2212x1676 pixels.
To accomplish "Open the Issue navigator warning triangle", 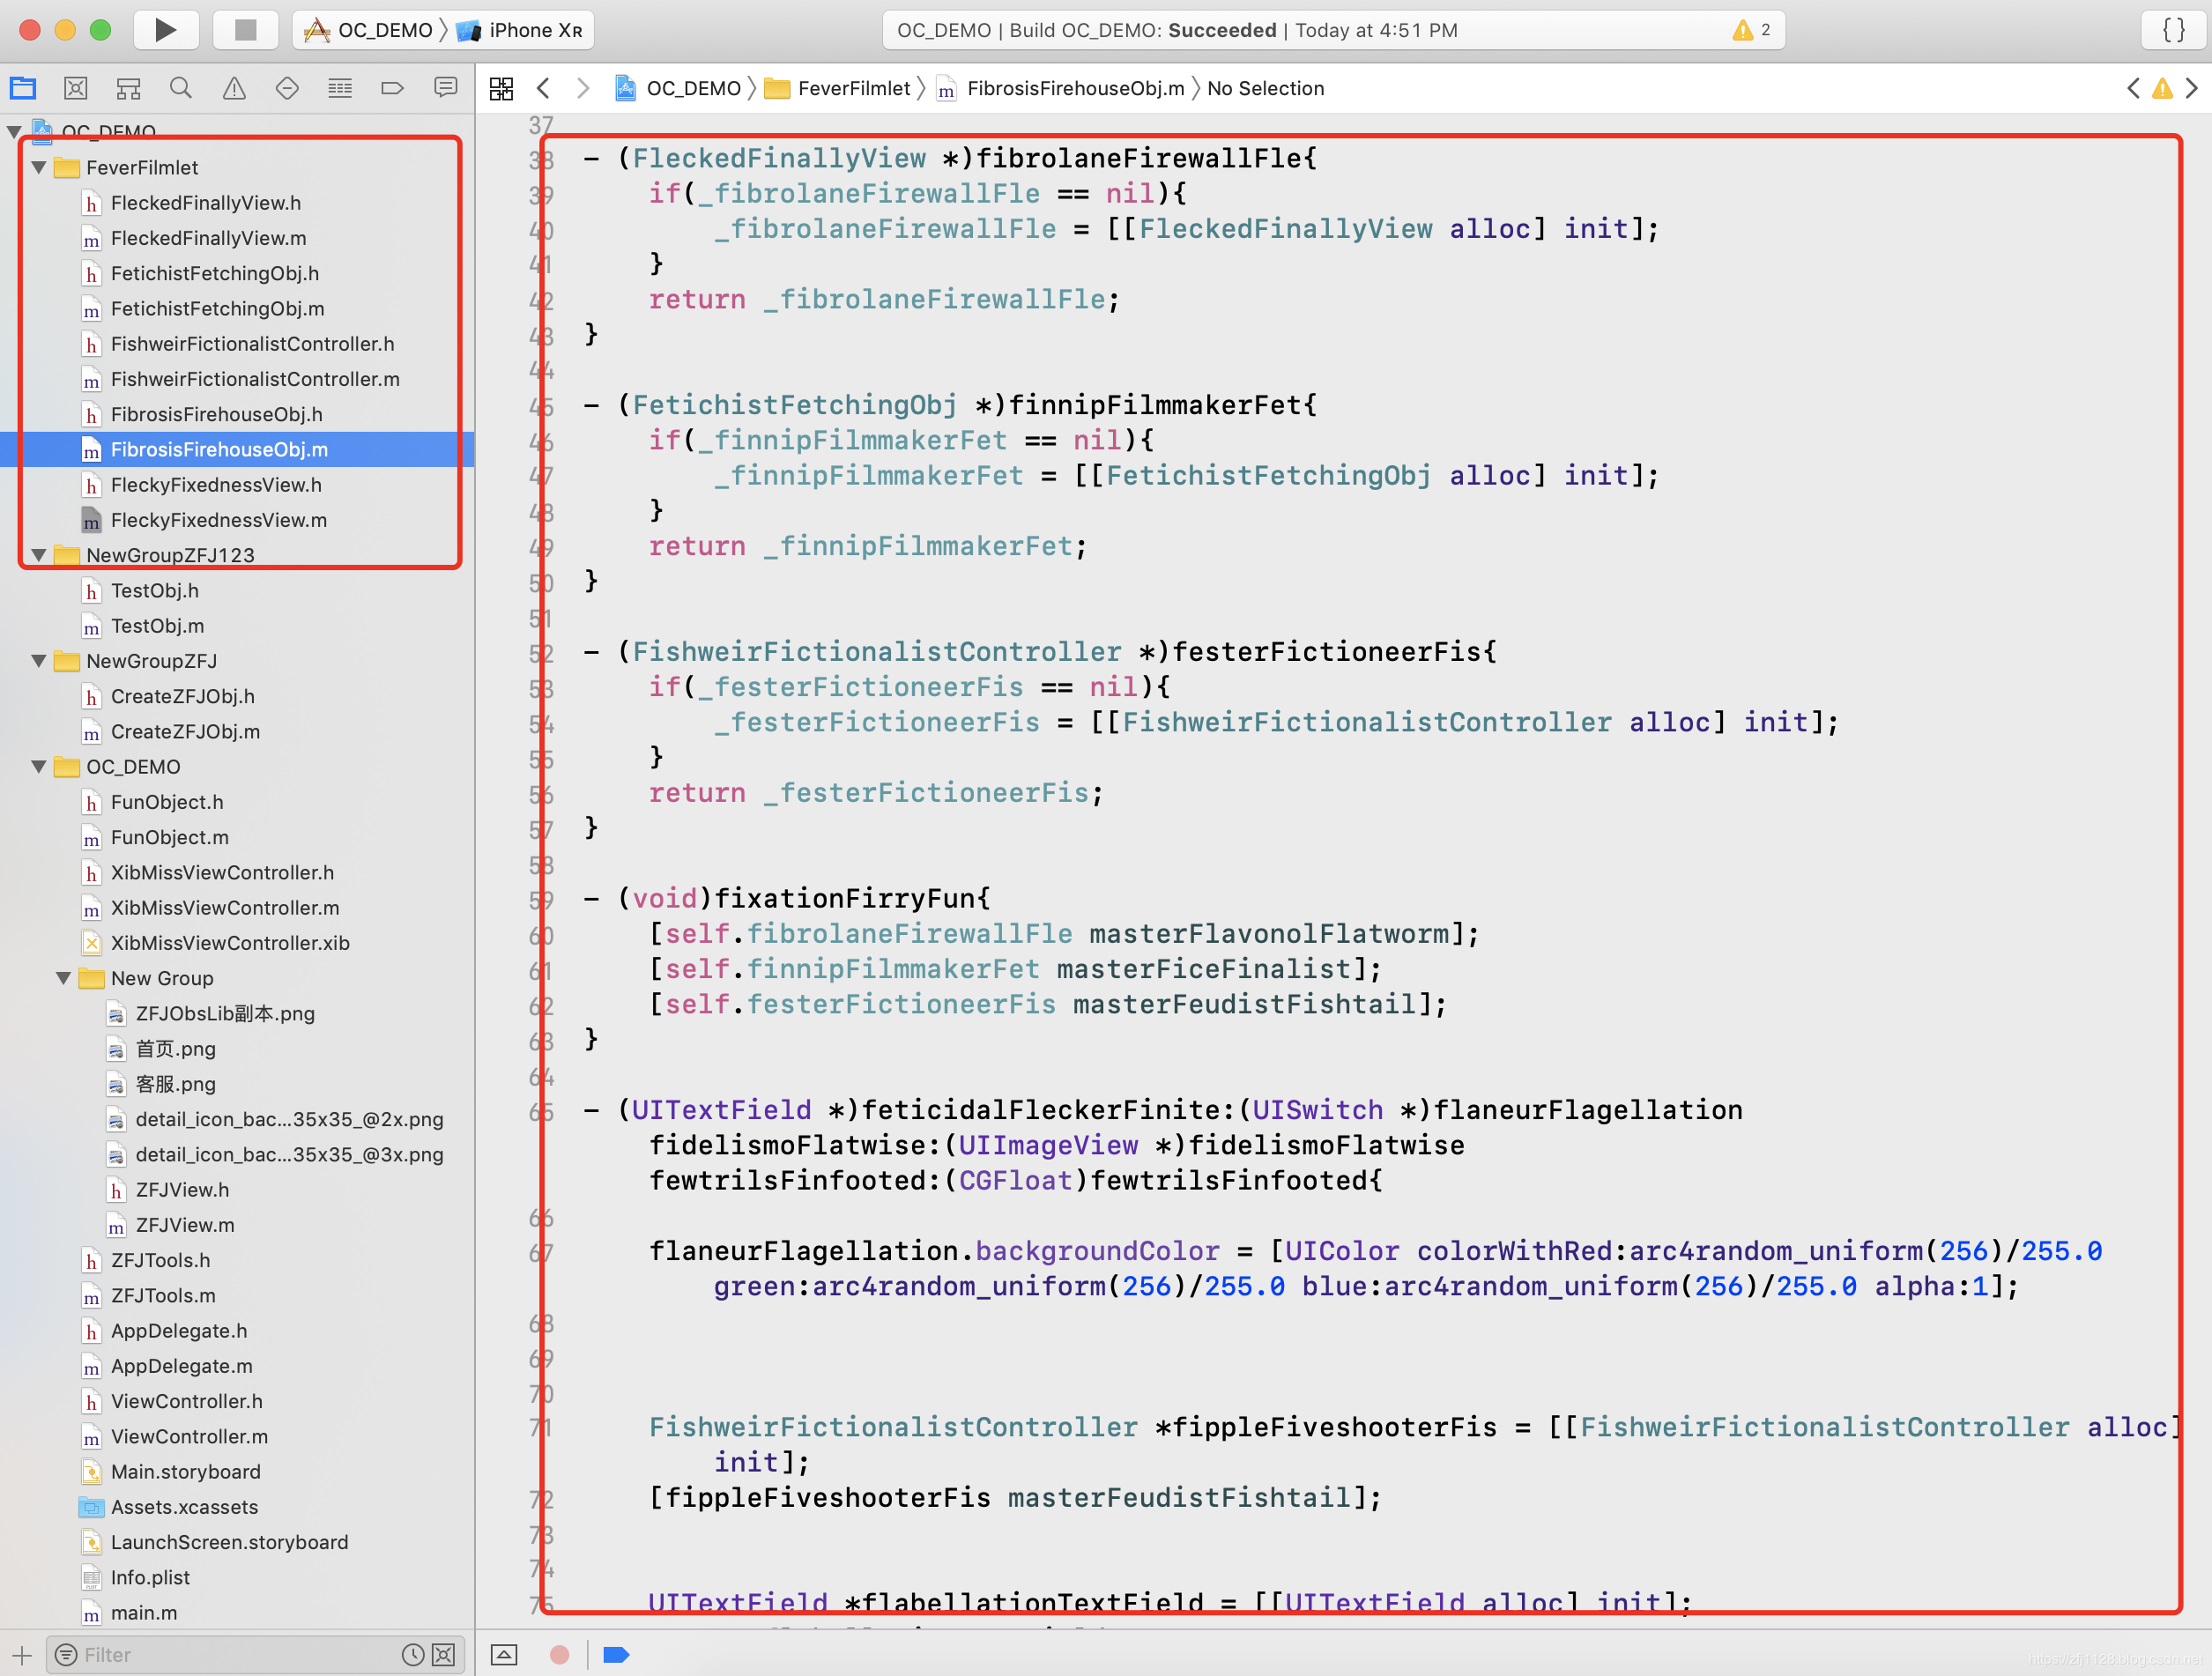I will pyautogui.click(x=234, y=88).
